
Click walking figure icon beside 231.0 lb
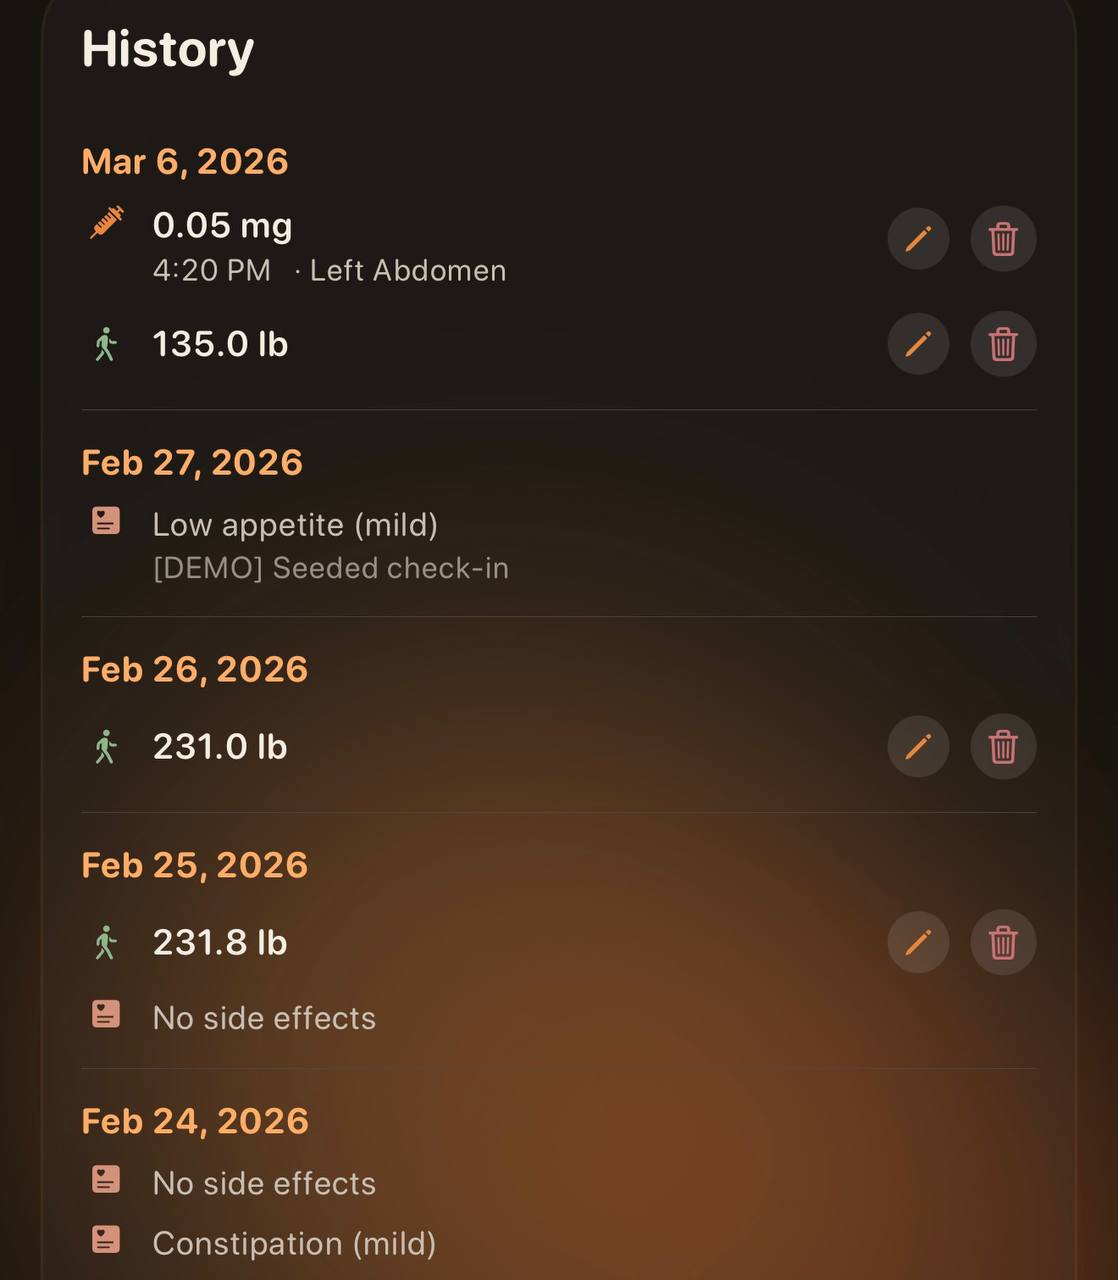coord(105,746)
